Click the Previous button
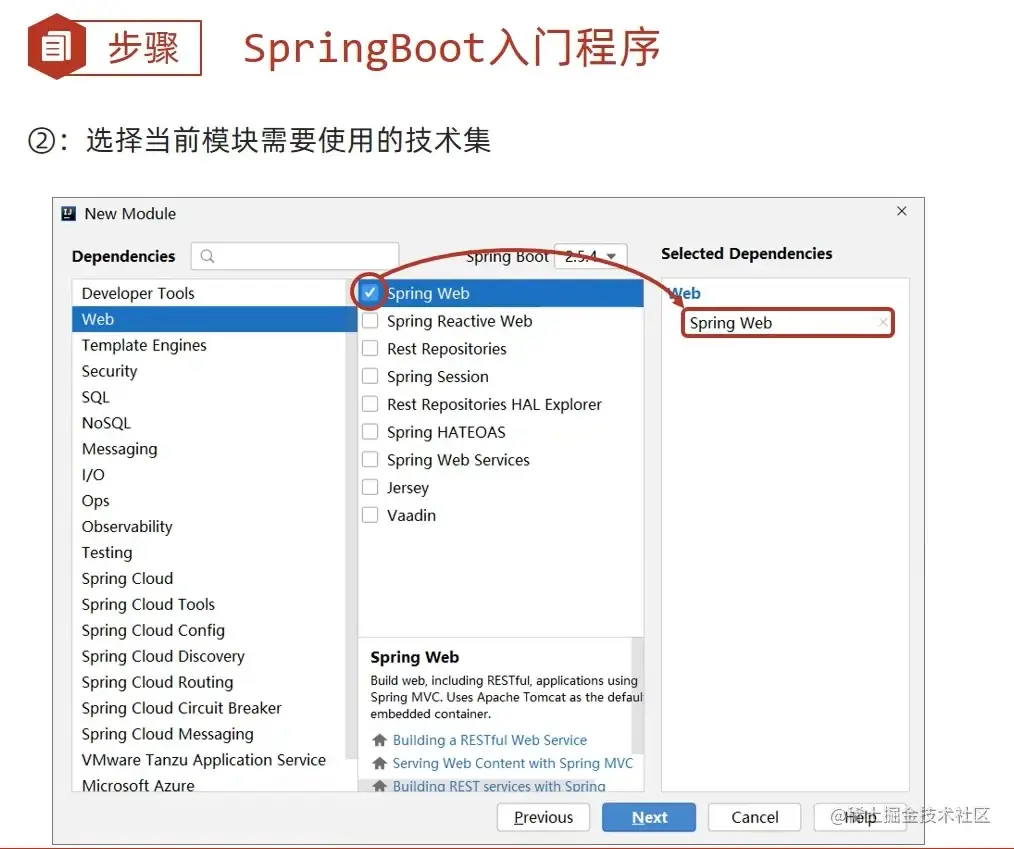Screen dimensions: 1014x849 pos(543,817)
